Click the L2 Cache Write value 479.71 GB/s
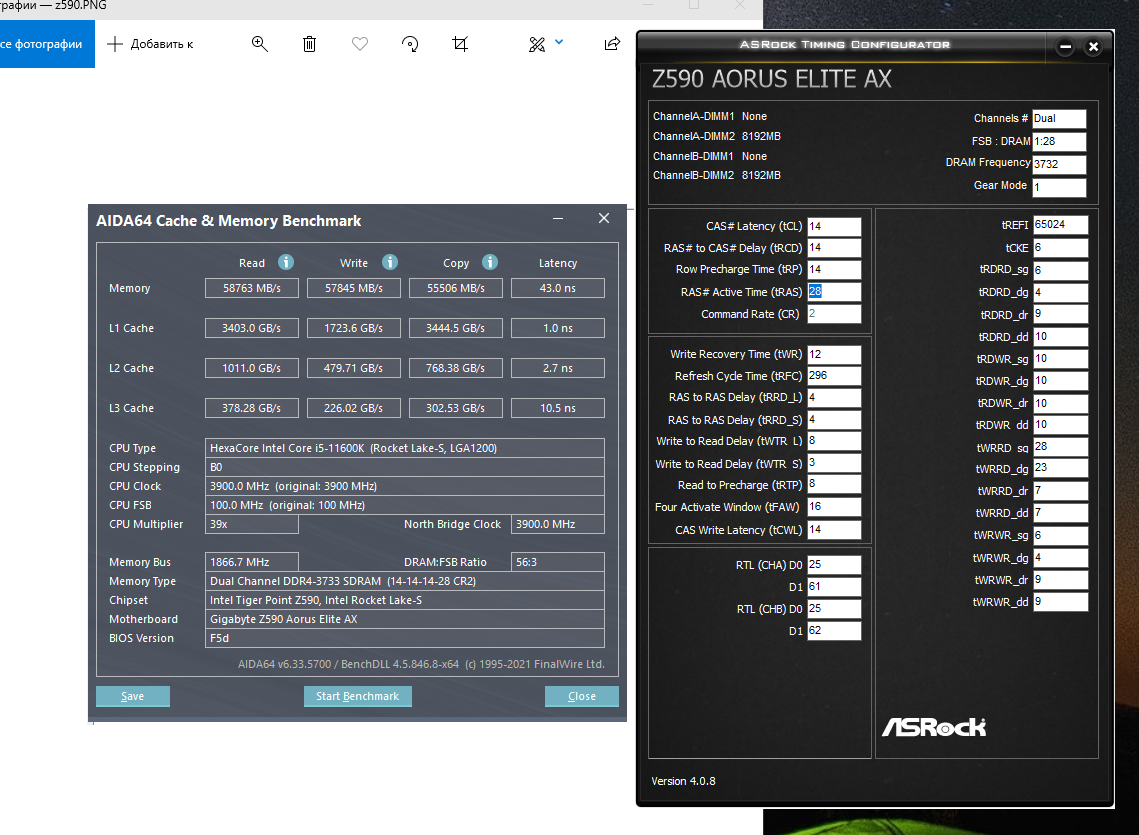This screenshot has height=835, width=1139. (x=354, y=368)
